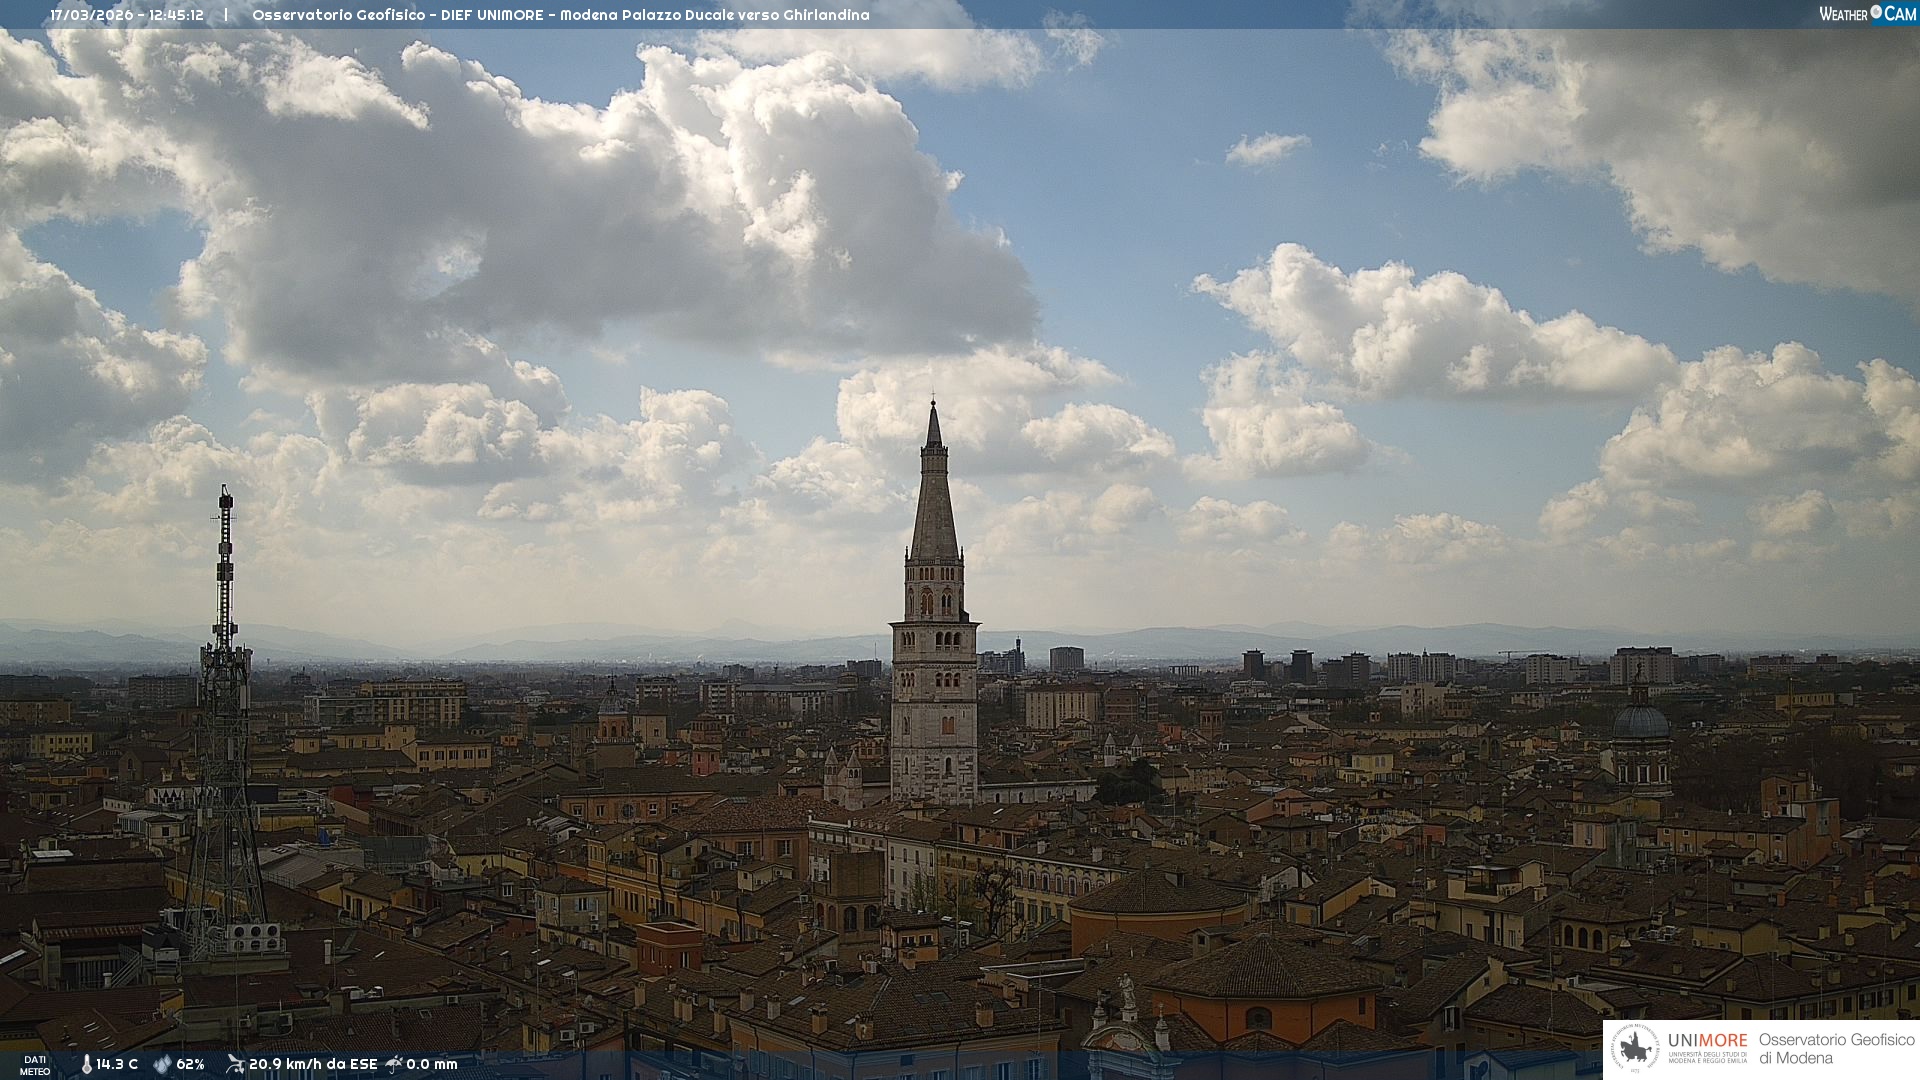Click the 14.3 C temperature reading
Viewport: 1920px width, 1080px height.
(117, 1064)
